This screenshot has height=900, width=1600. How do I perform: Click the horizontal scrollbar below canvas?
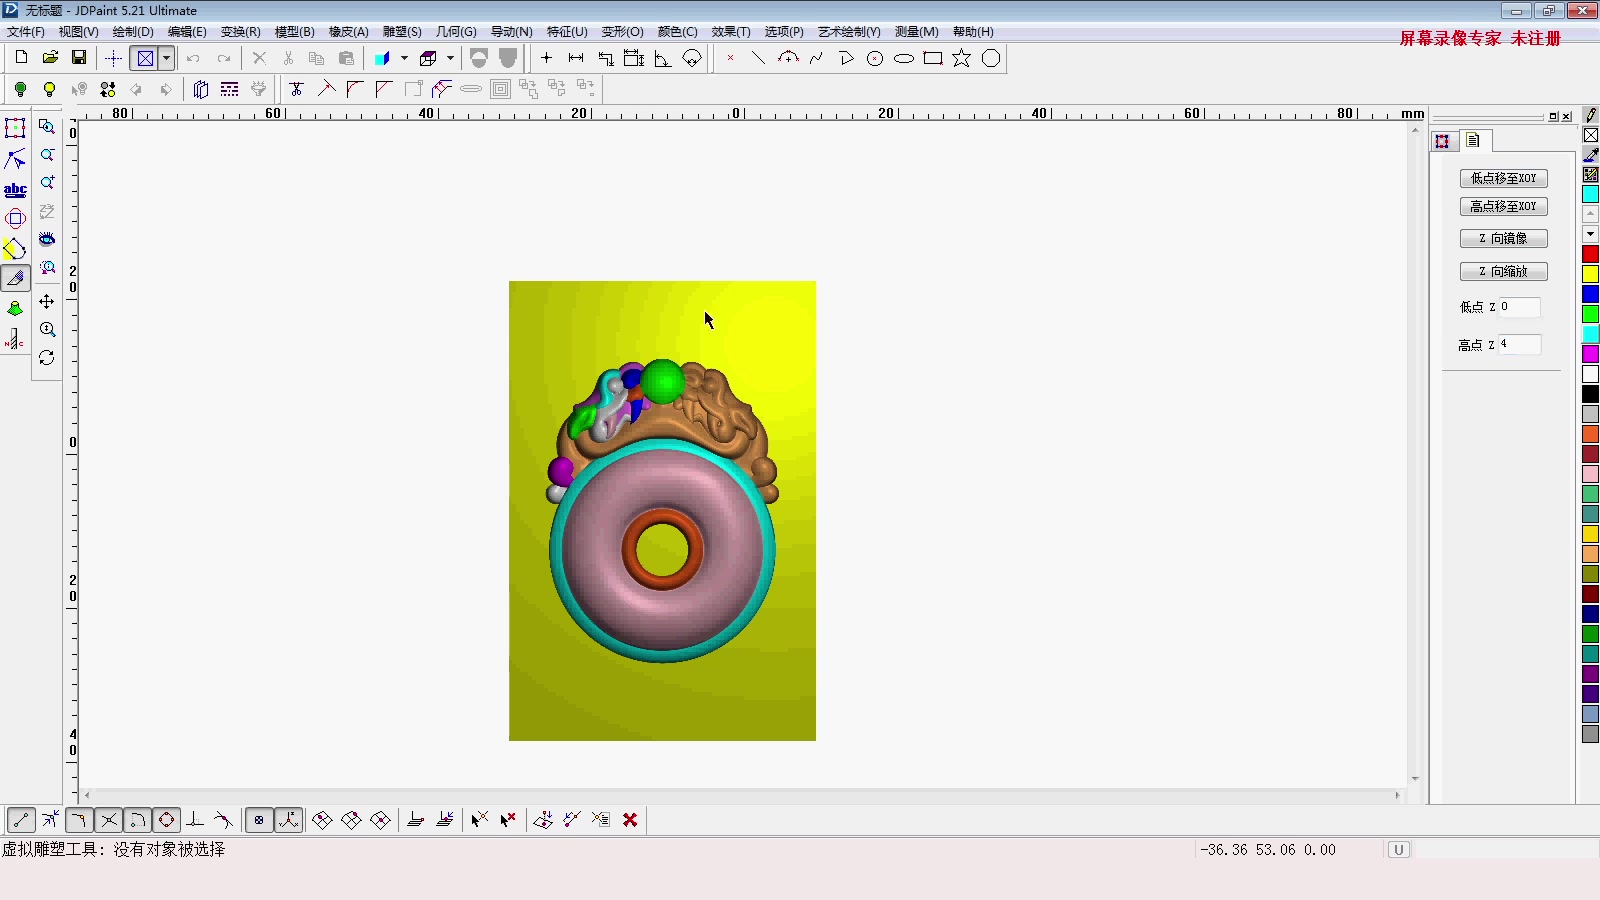[742, 796]
